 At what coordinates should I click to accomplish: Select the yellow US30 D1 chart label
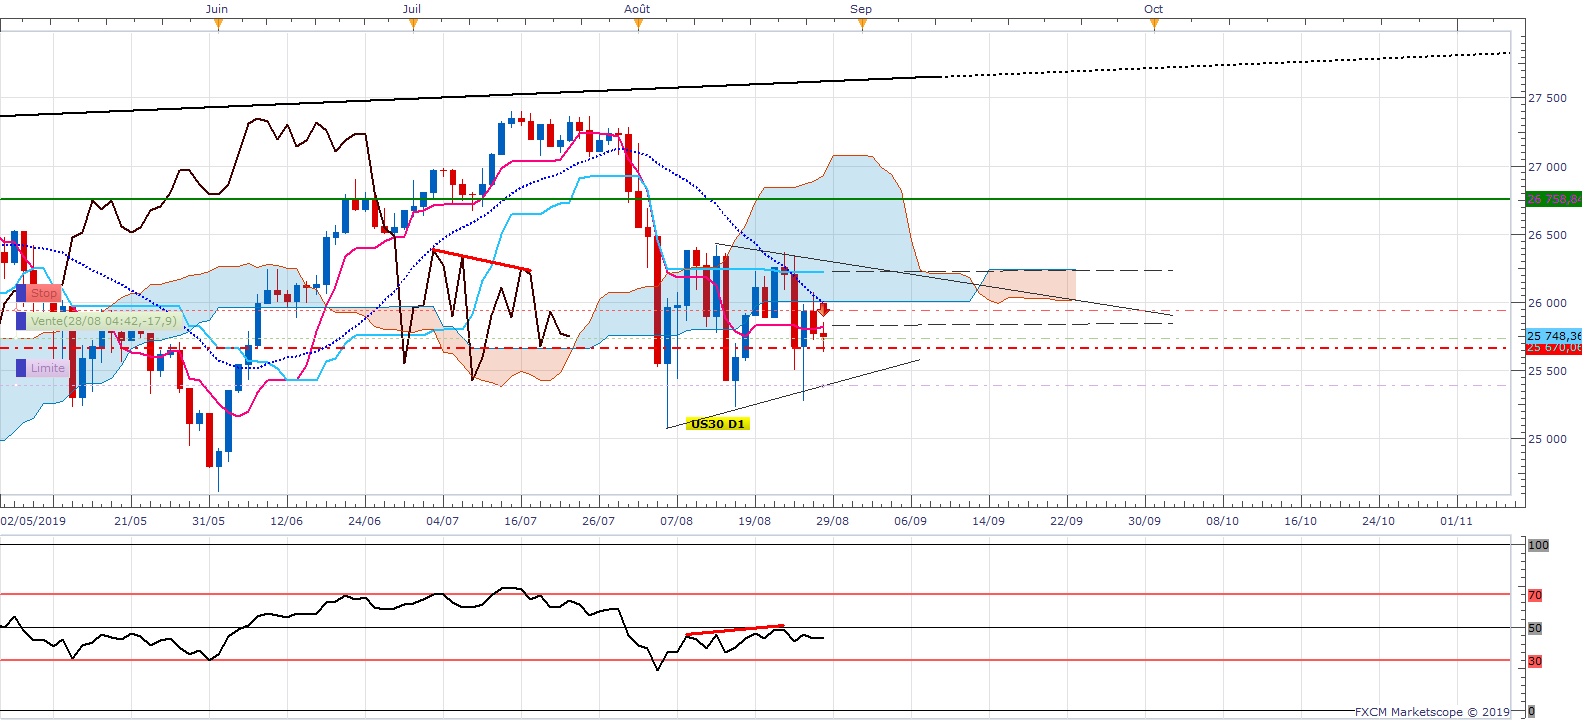(718, 424)
